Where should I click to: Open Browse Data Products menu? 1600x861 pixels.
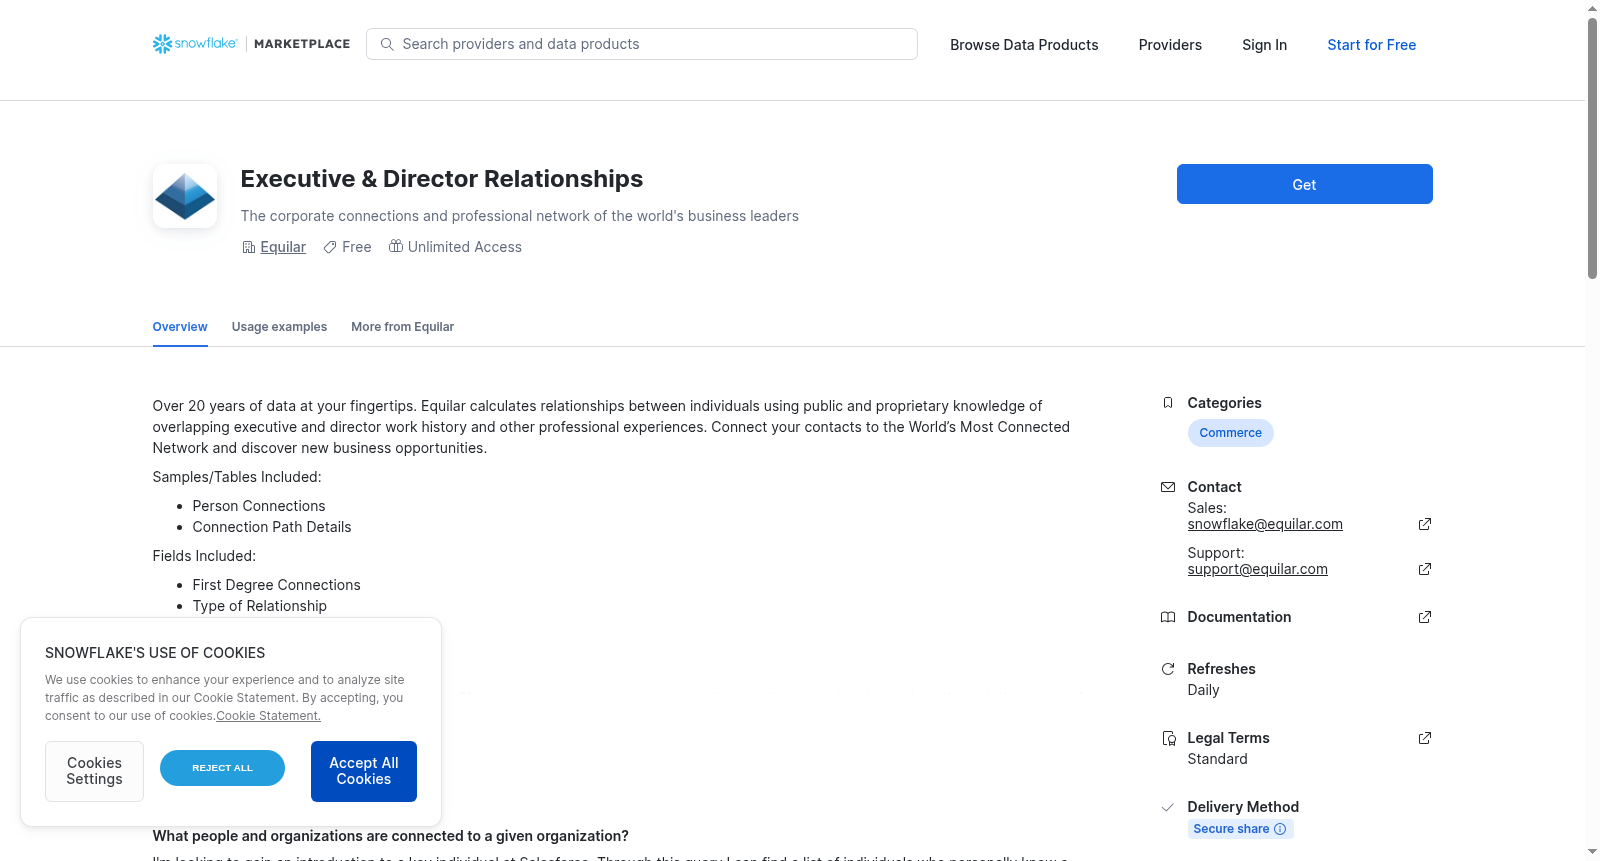[1024, 45]
